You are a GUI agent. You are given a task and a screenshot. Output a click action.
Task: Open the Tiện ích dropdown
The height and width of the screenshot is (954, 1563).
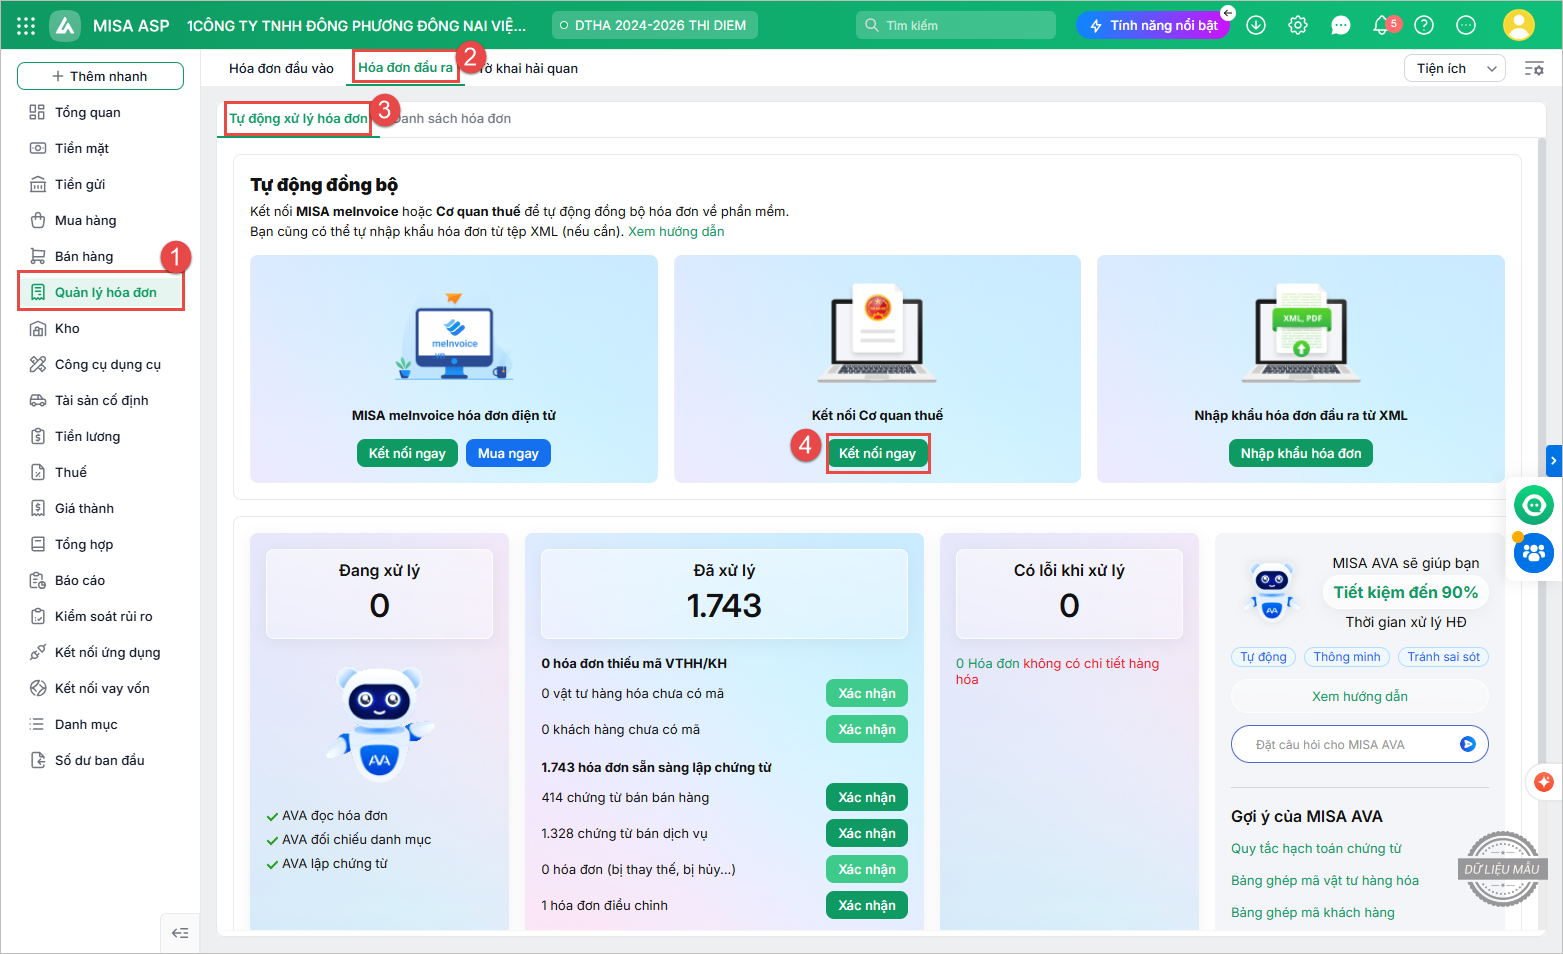1454,68
